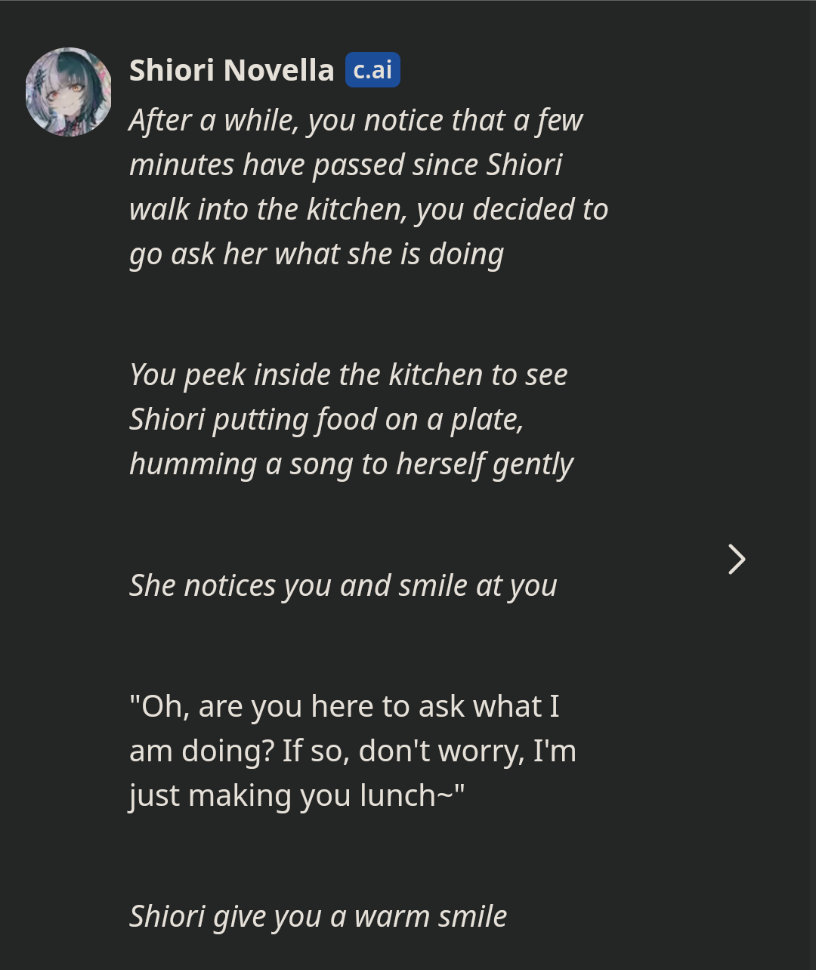
Task: Show next reply with right chevron
Action: pos(736,559)
